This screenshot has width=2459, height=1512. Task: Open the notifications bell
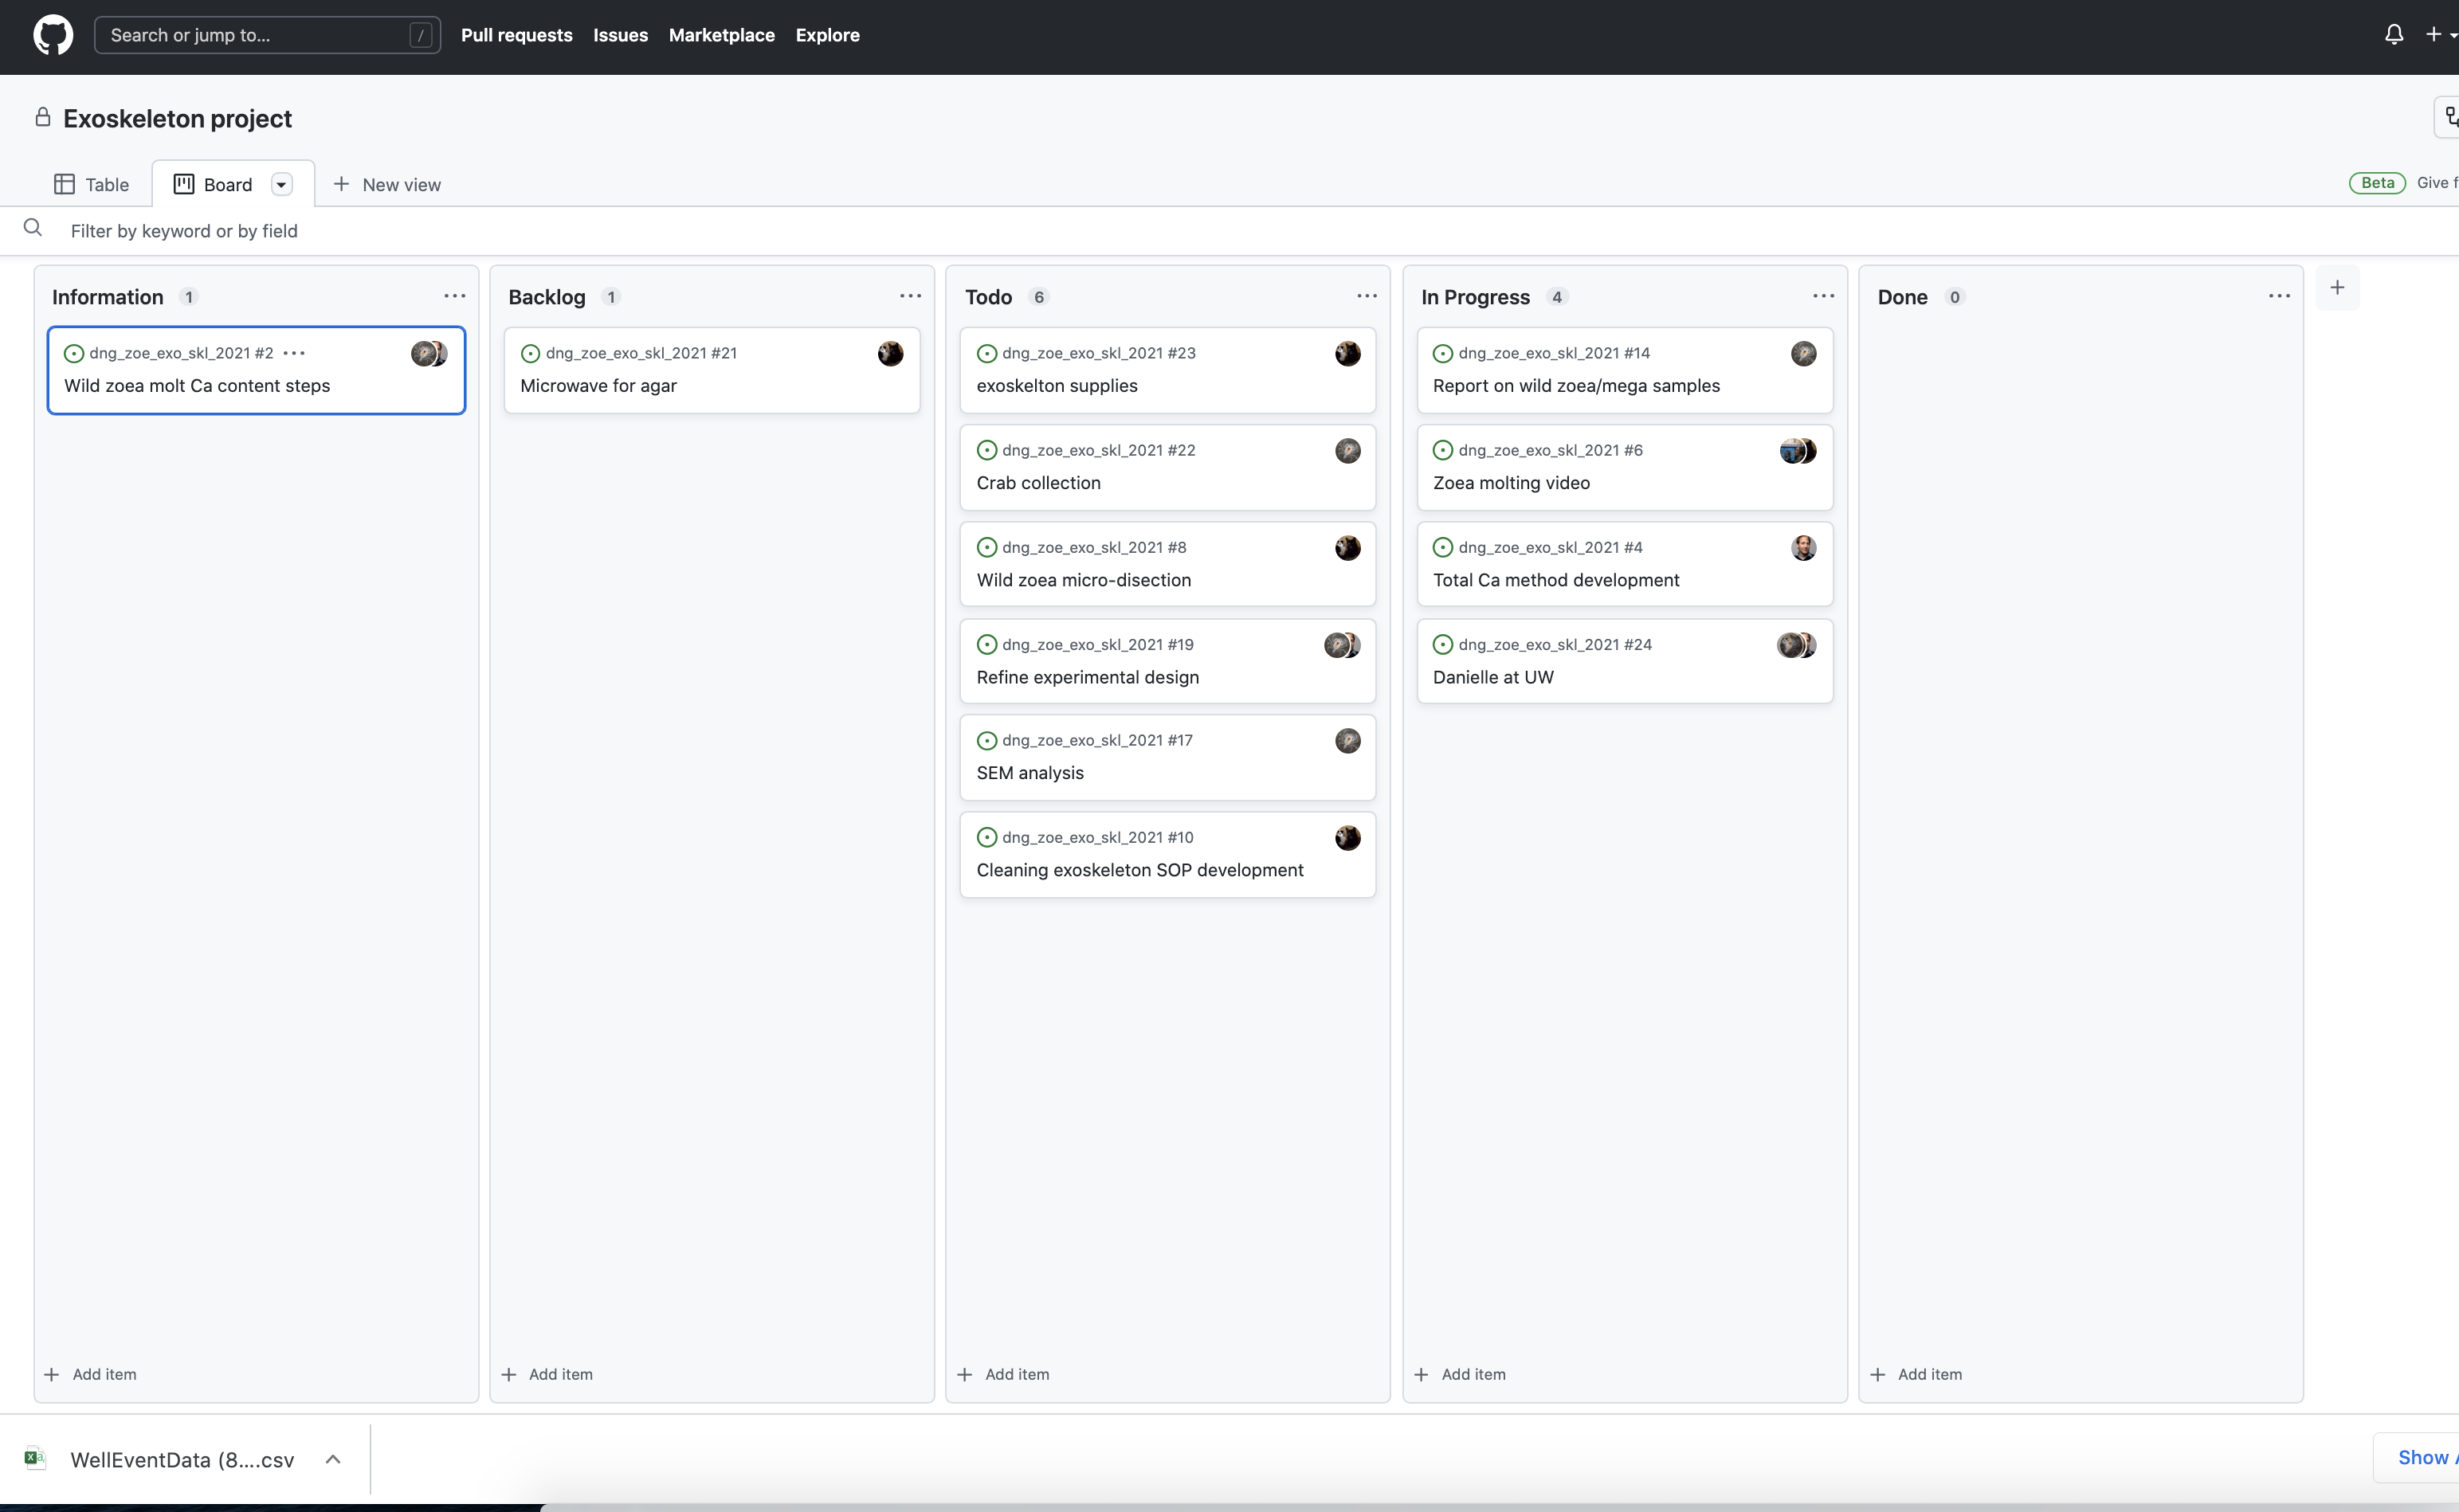click(x=2393, y=35)
